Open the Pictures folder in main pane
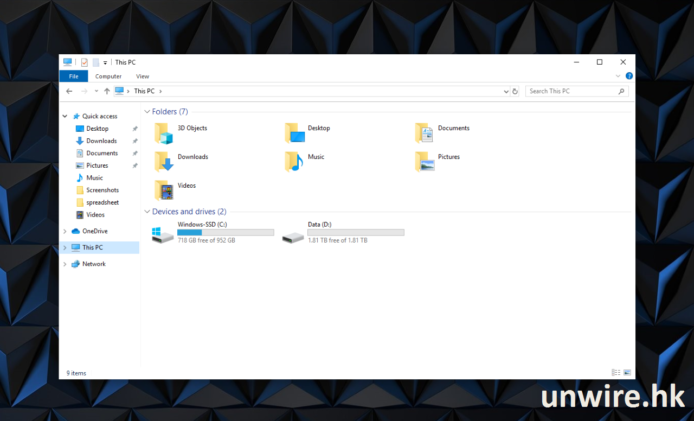This screenshot has height=421, width=694. [x=424, y=161]
